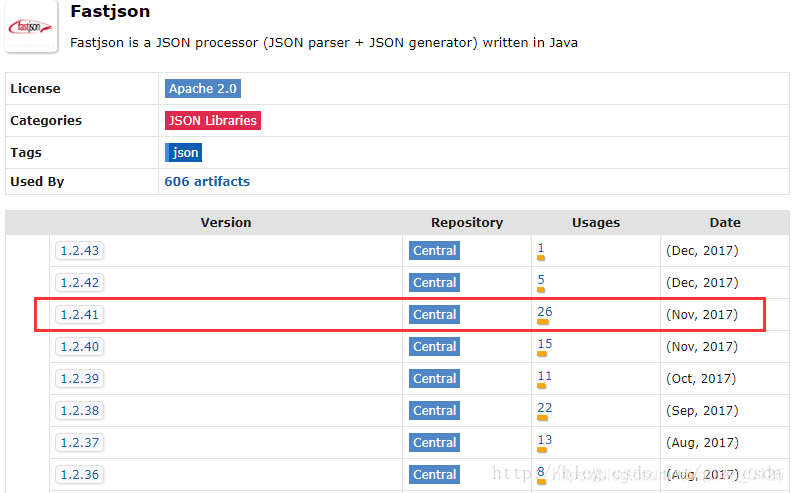793x493 pixels.
Task: Click the Fastjson page title
Action: 110,11
